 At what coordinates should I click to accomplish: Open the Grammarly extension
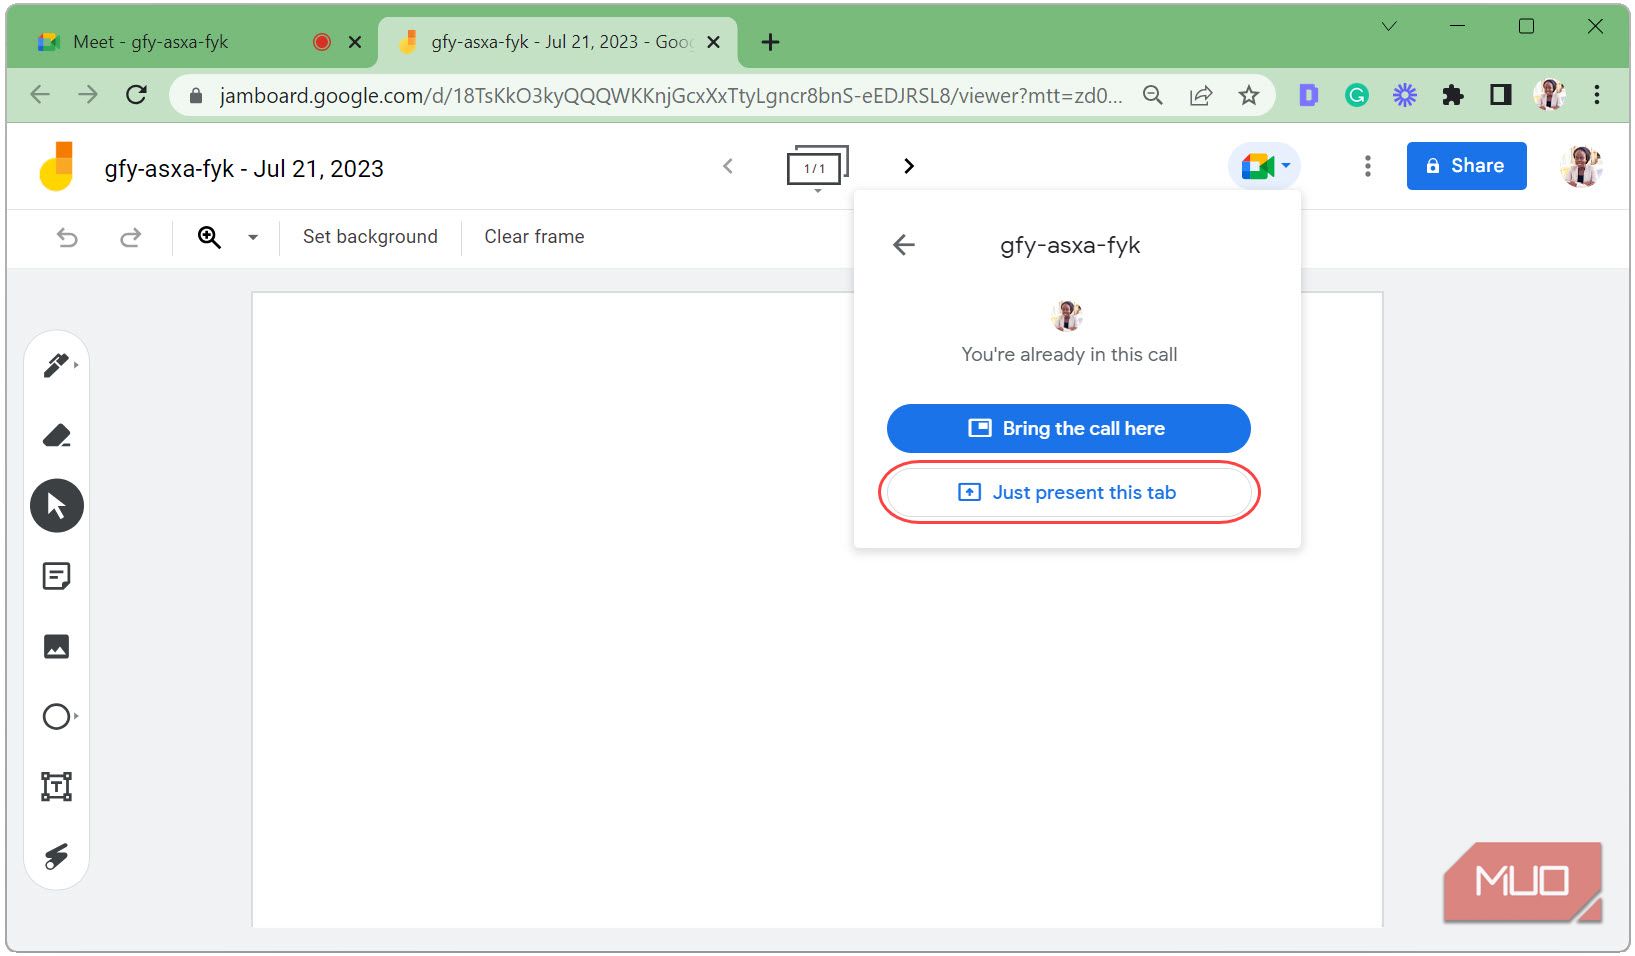pos(1357,95)
